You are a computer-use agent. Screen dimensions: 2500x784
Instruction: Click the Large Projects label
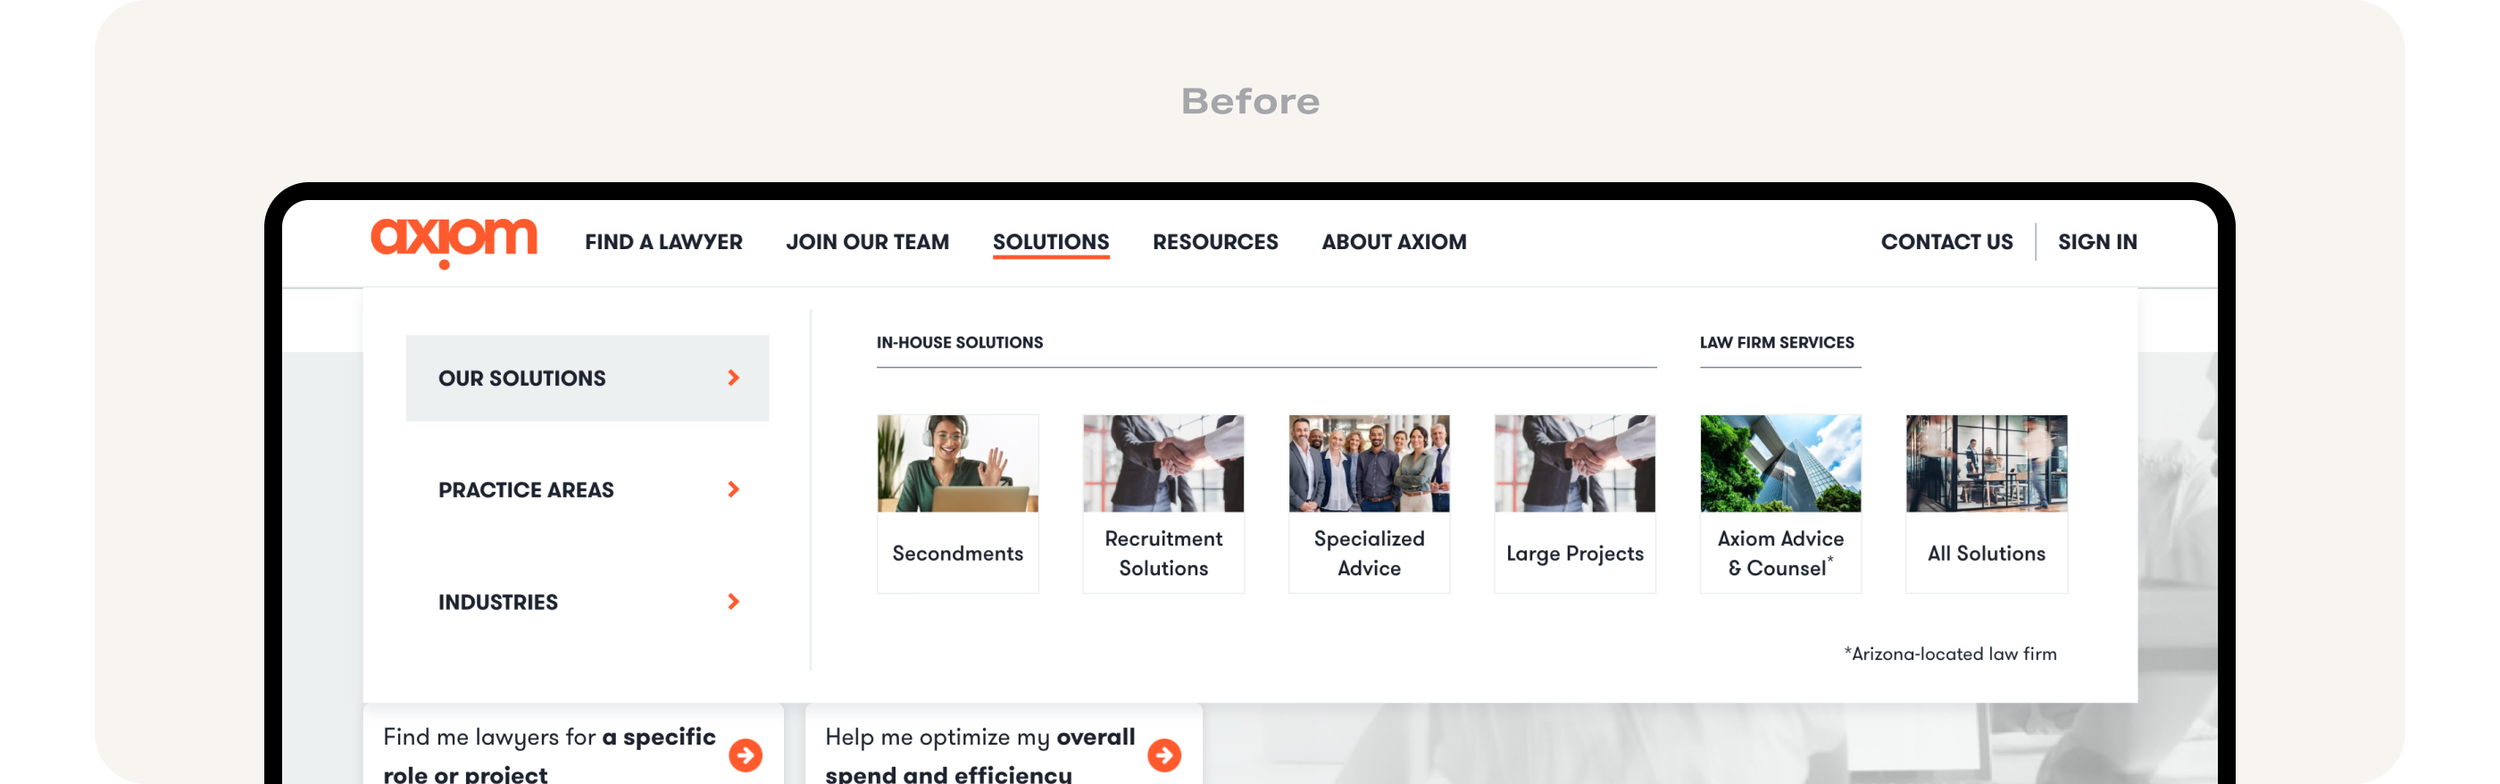point(1575,554)
